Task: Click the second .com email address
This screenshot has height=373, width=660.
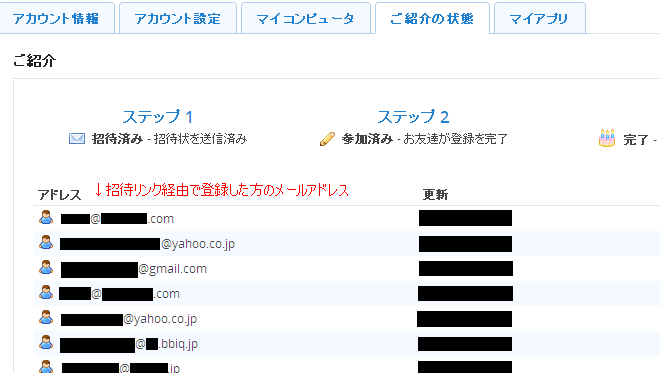Action: pyautogui.click(x=120, y=294)
